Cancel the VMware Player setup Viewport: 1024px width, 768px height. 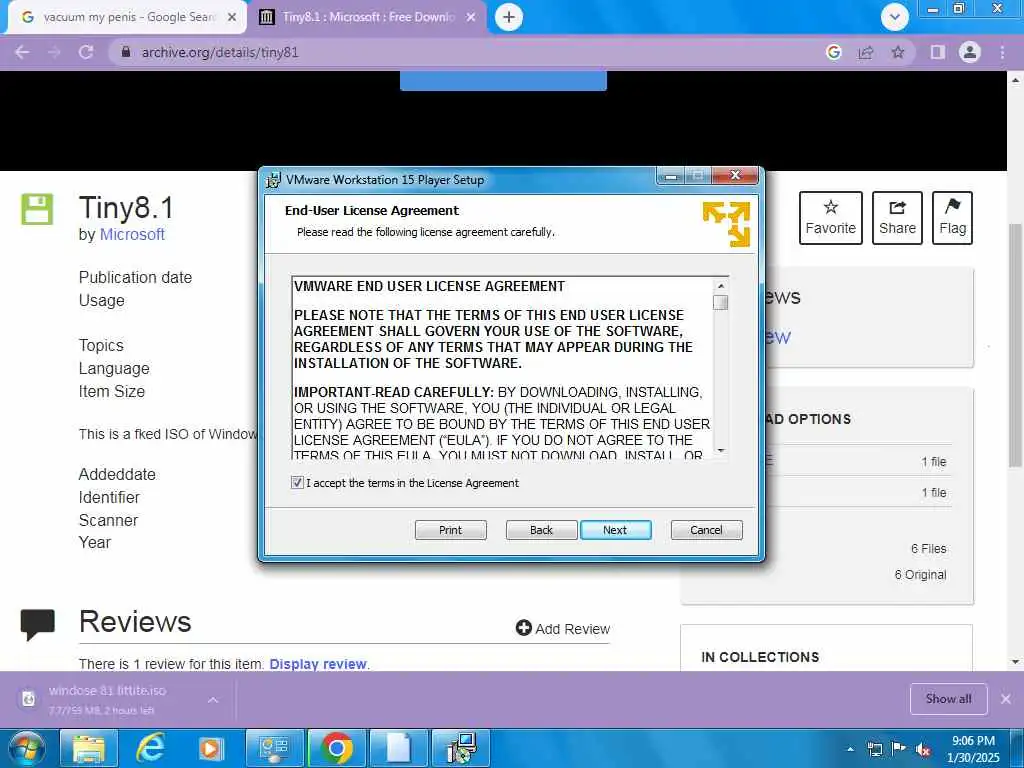[x=706, y=530]
